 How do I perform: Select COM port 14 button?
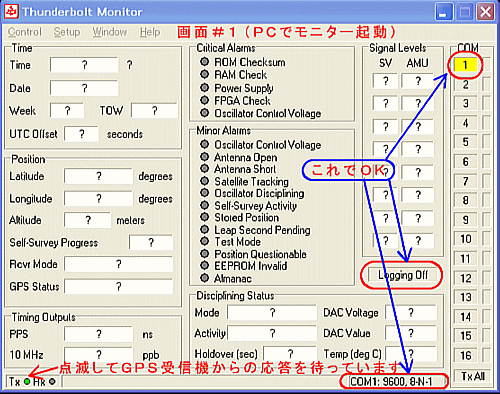pyautogui.click(x=465, y=316)
